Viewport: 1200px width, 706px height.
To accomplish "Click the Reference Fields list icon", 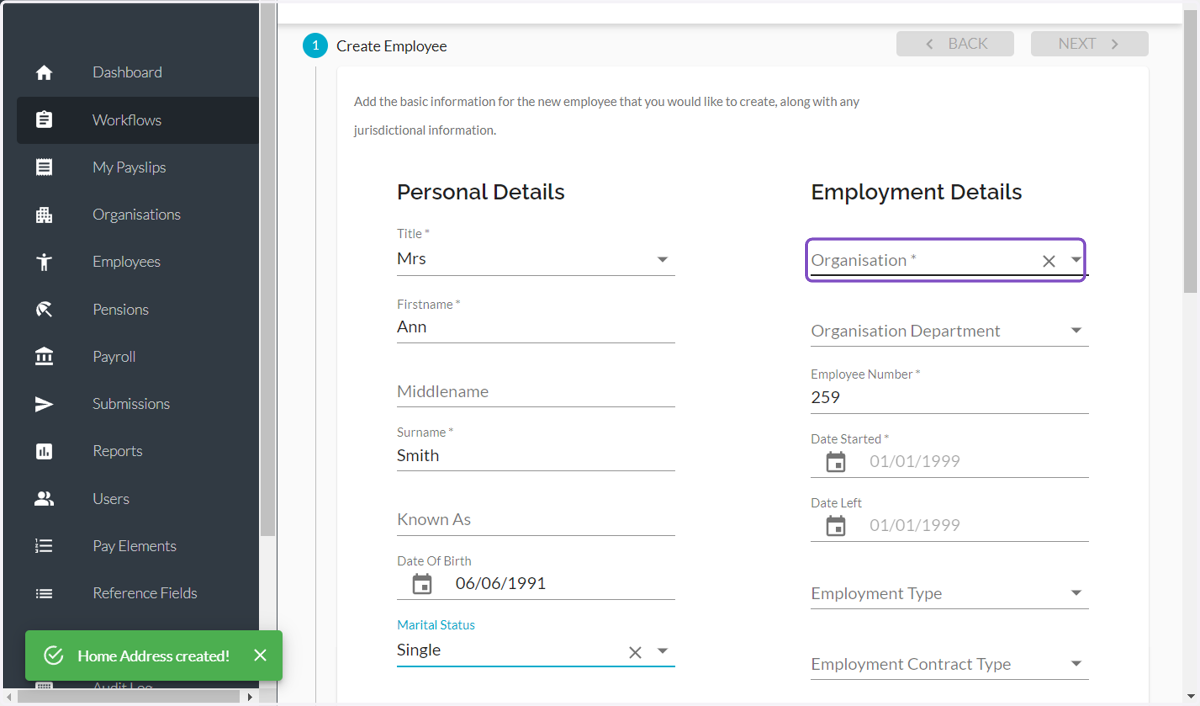I will click(x=44, y=593).
